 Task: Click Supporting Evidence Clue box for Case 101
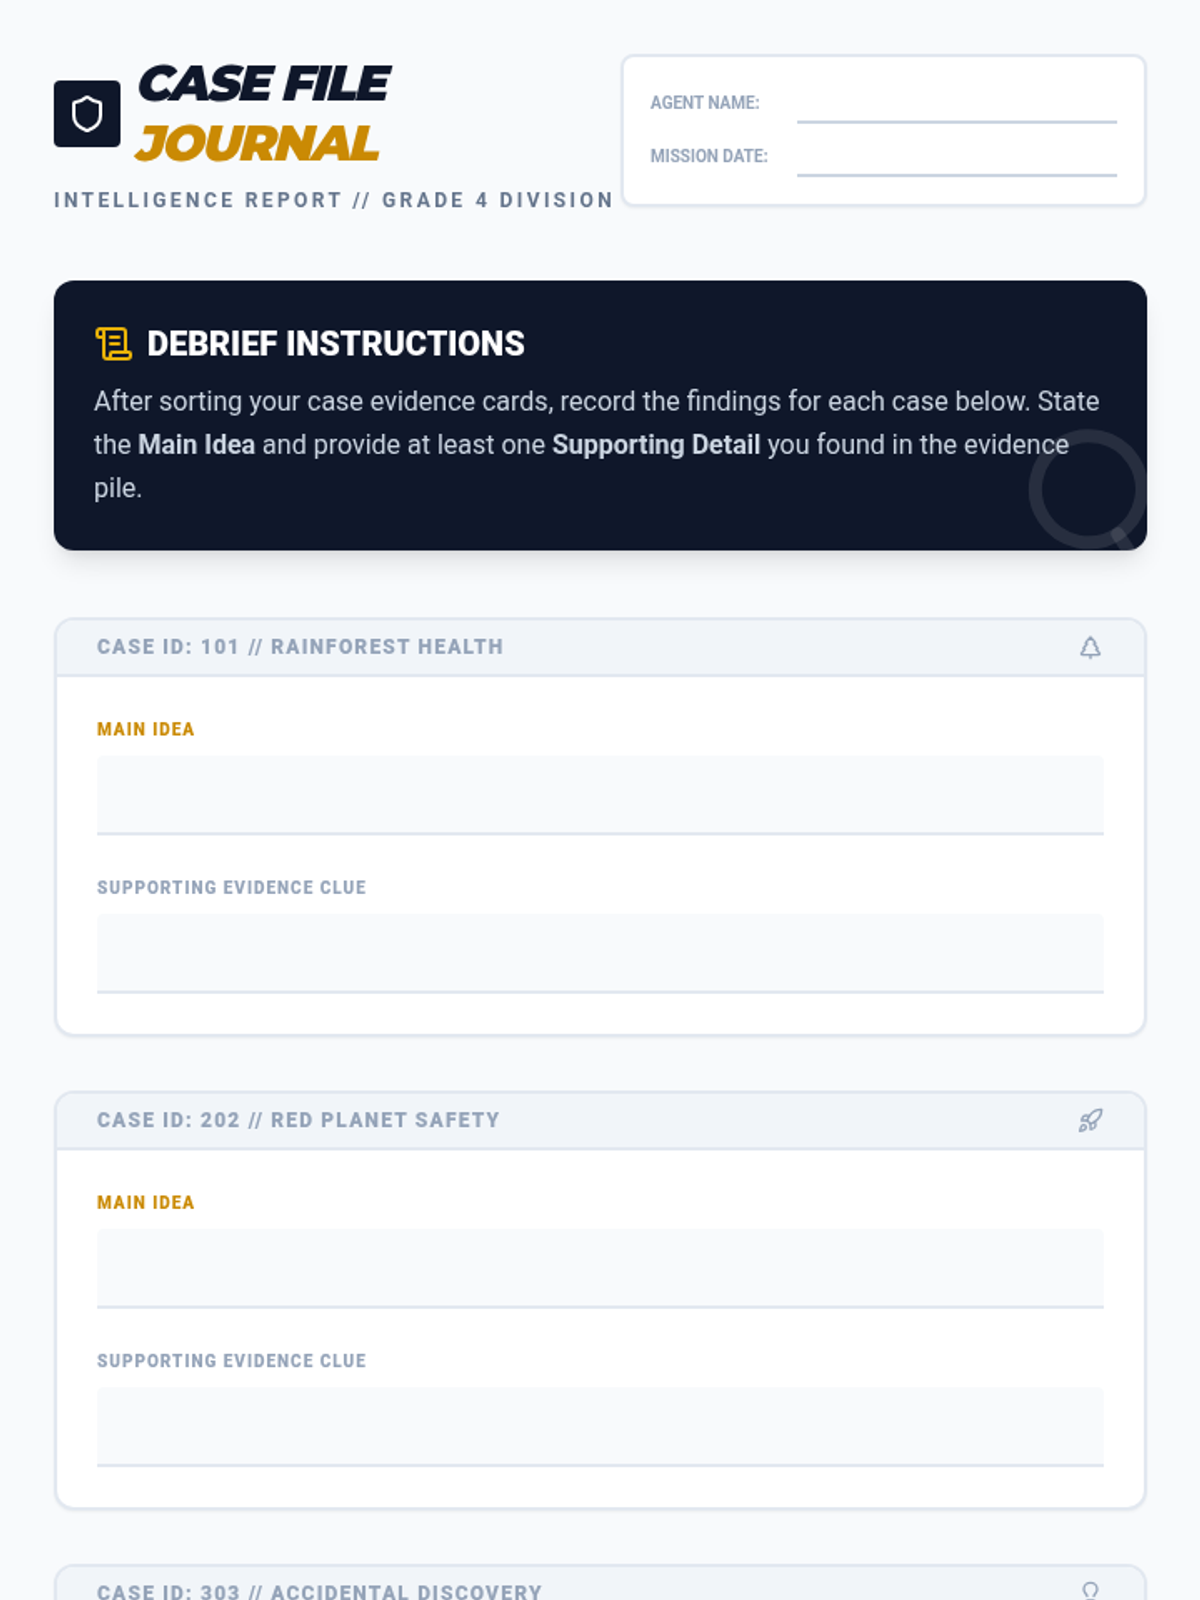pyautogui.click(x=600, y=953)
